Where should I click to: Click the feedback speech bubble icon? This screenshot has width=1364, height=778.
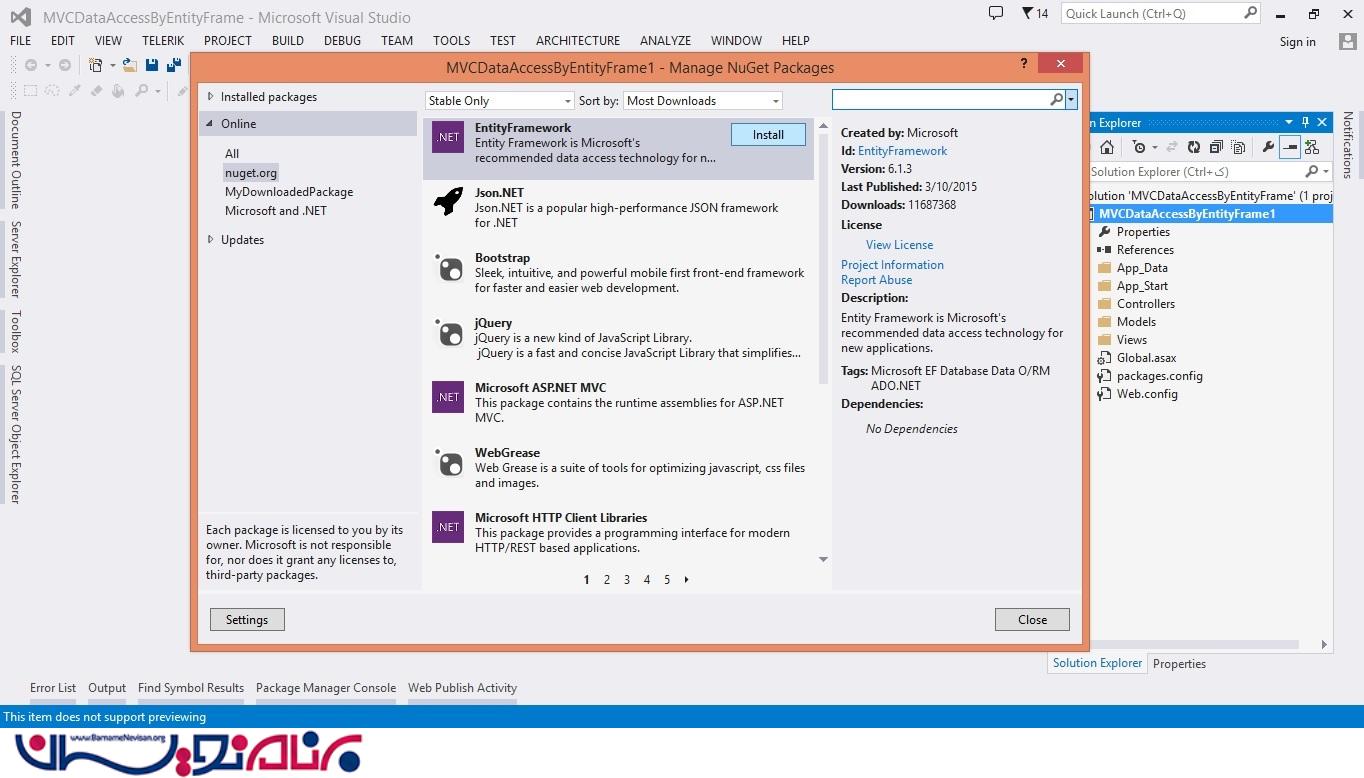[995, 13]
